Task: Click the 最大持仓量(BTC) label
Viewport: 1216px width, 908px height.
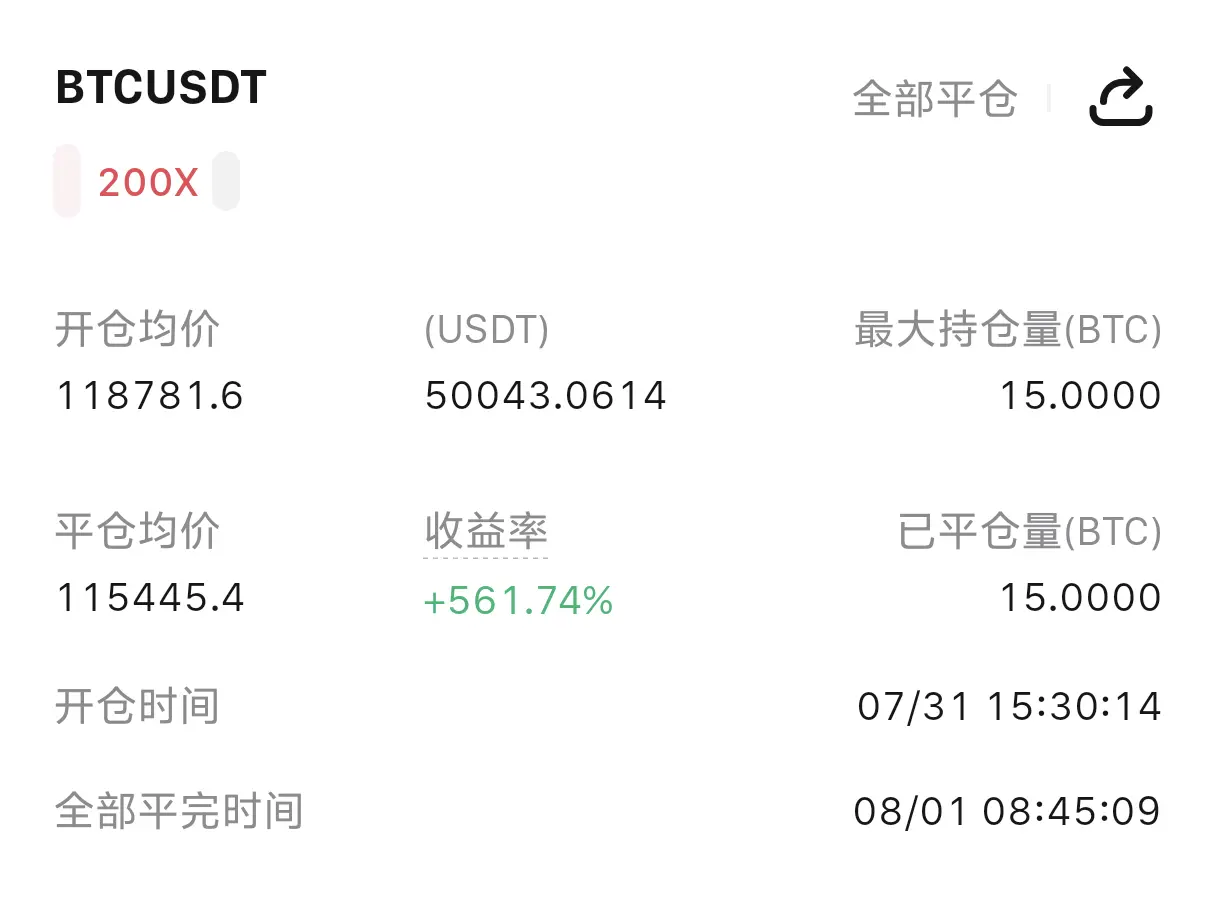Action: click(1008, 330)
